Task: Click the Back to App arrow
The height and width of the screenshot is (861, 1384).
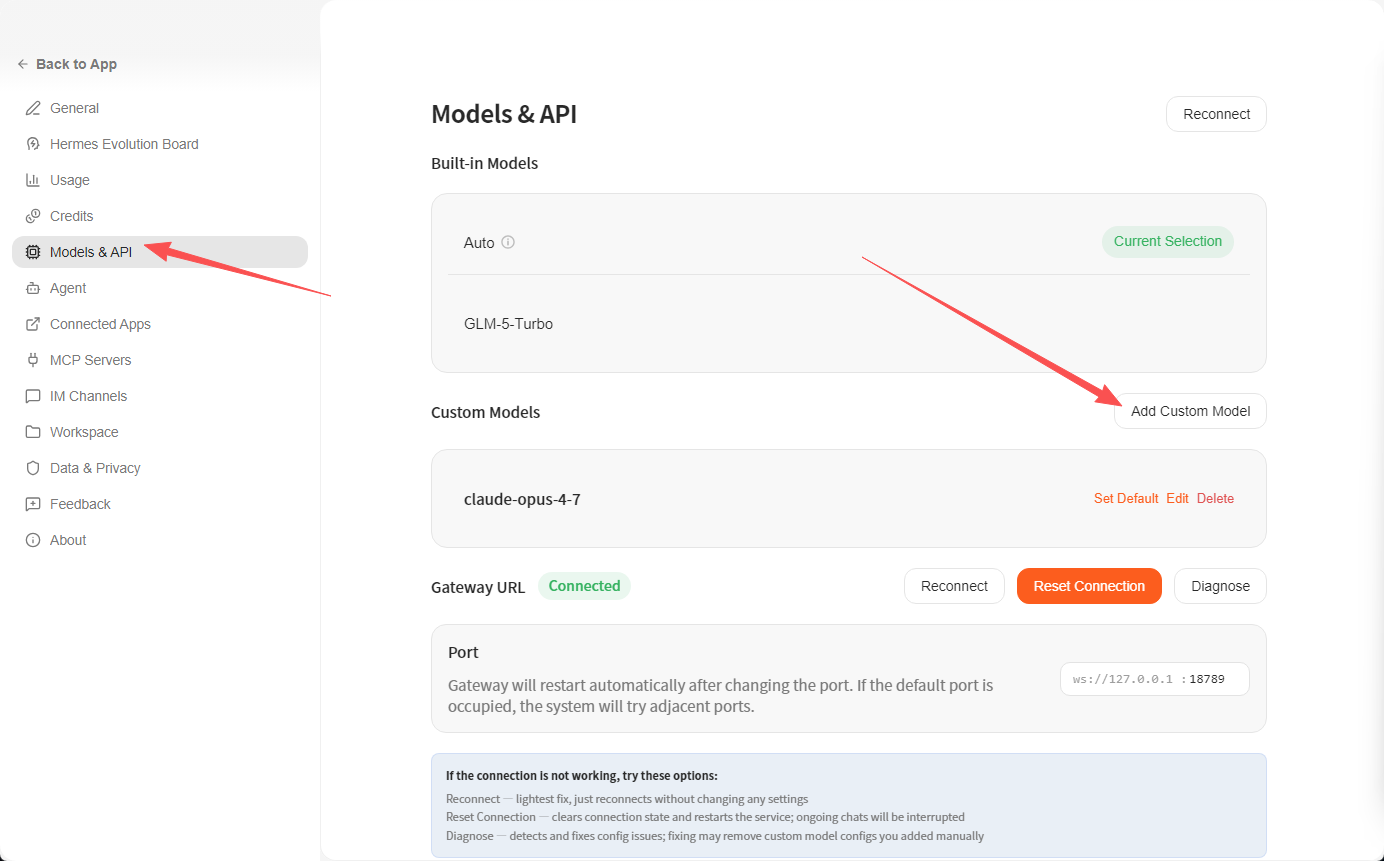Action: tap(23, 64)
